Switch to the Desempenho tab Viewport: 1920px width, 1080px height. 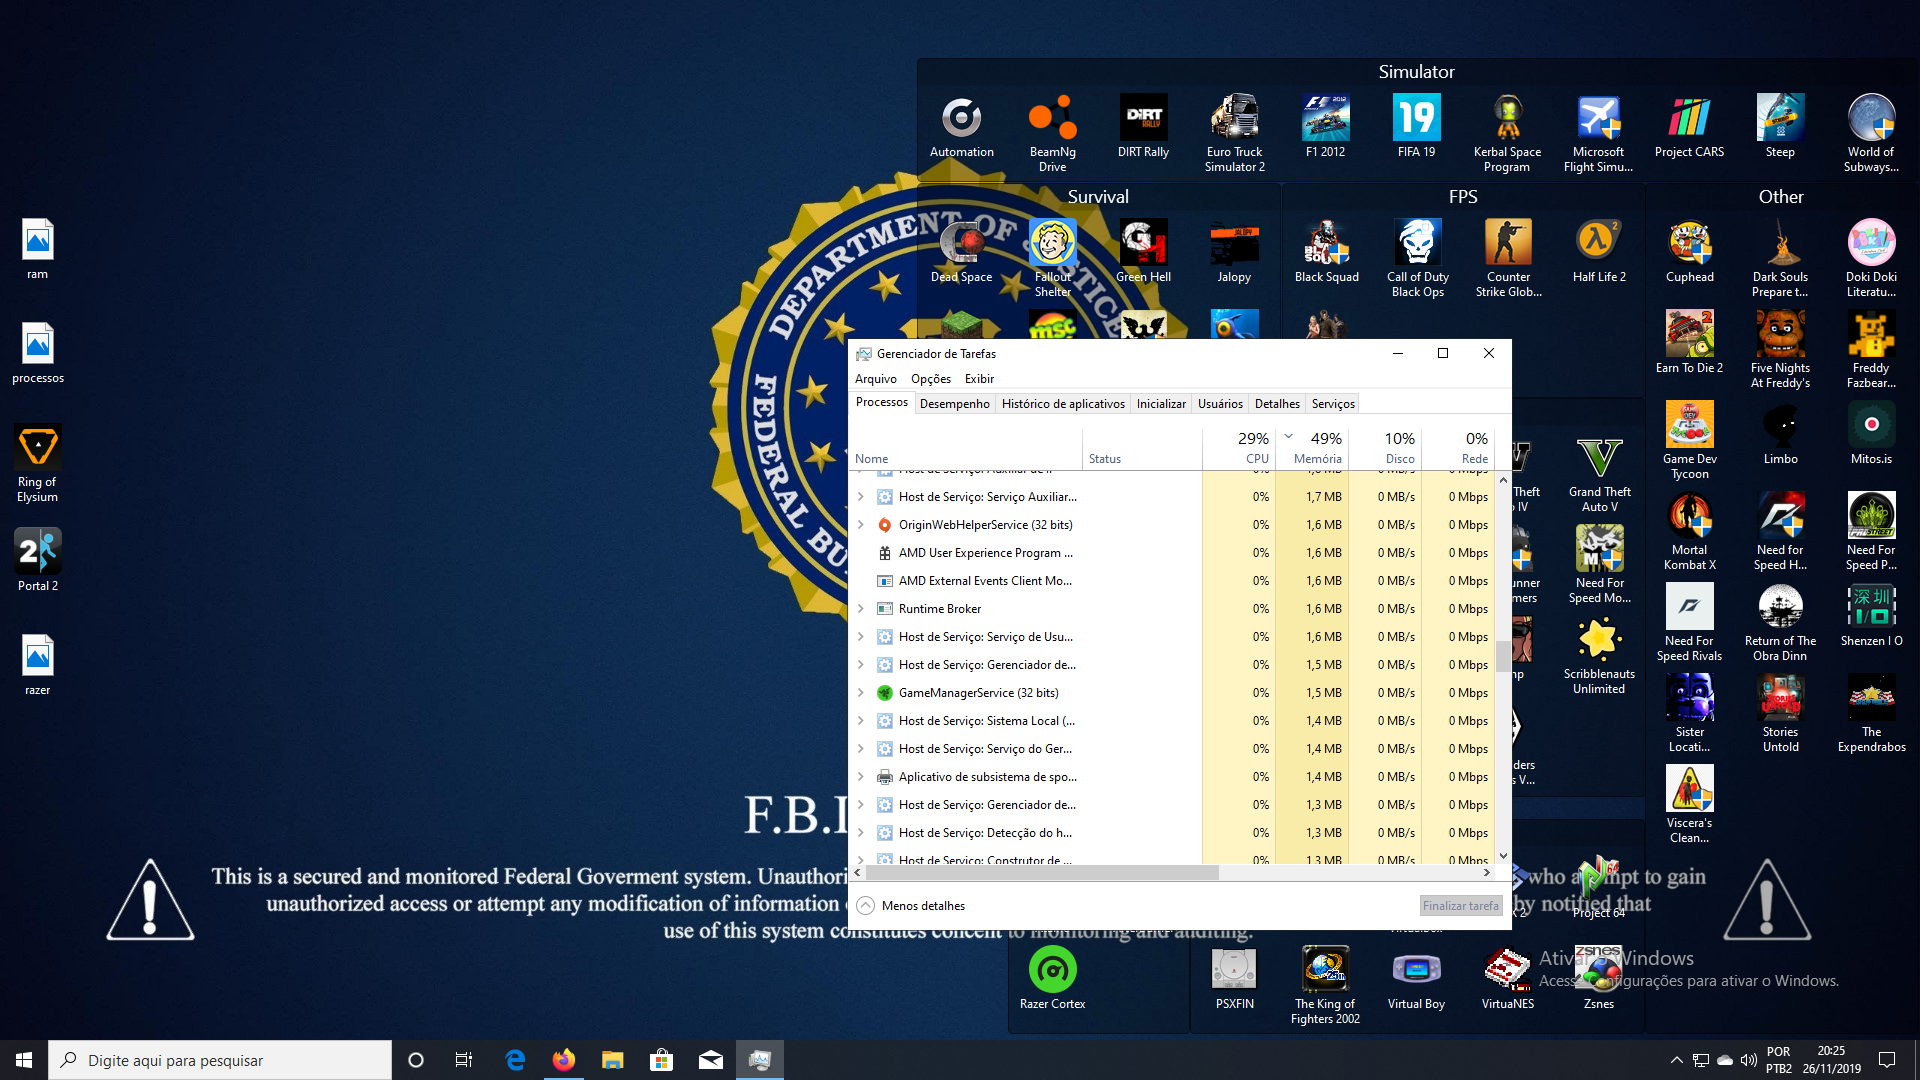click(x=955, y=404)
